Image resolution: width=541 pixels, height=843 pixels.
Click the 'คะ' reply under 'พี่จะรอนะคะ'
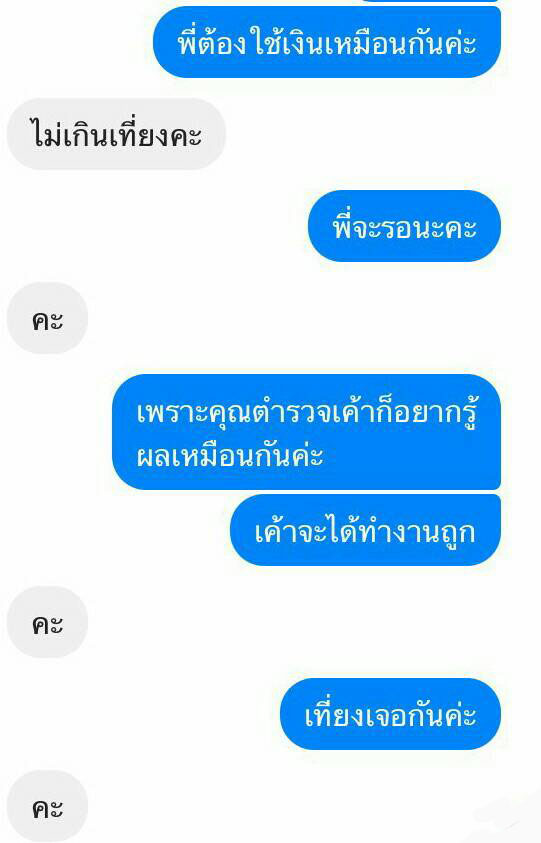point(47,319)
